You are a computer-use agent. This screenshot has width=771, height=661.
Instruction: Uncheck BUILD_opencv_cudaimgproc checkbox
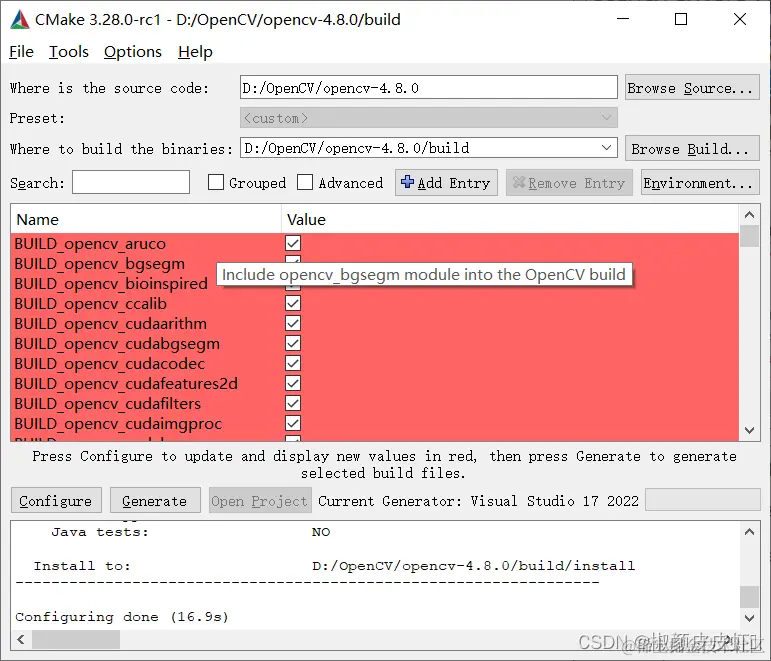(x=293, y=423)
